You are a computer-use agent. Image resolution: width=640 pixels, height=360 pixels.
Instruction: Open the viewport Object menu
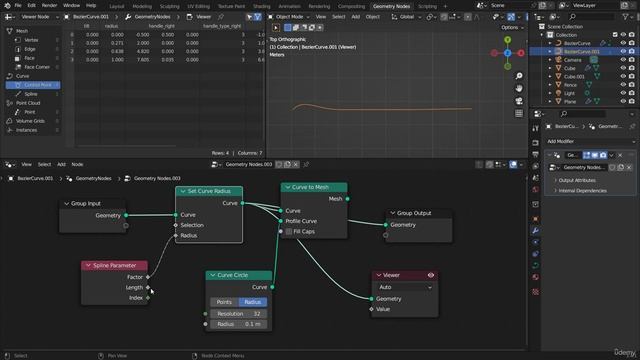pyautogui.click(x=372, y=17)
